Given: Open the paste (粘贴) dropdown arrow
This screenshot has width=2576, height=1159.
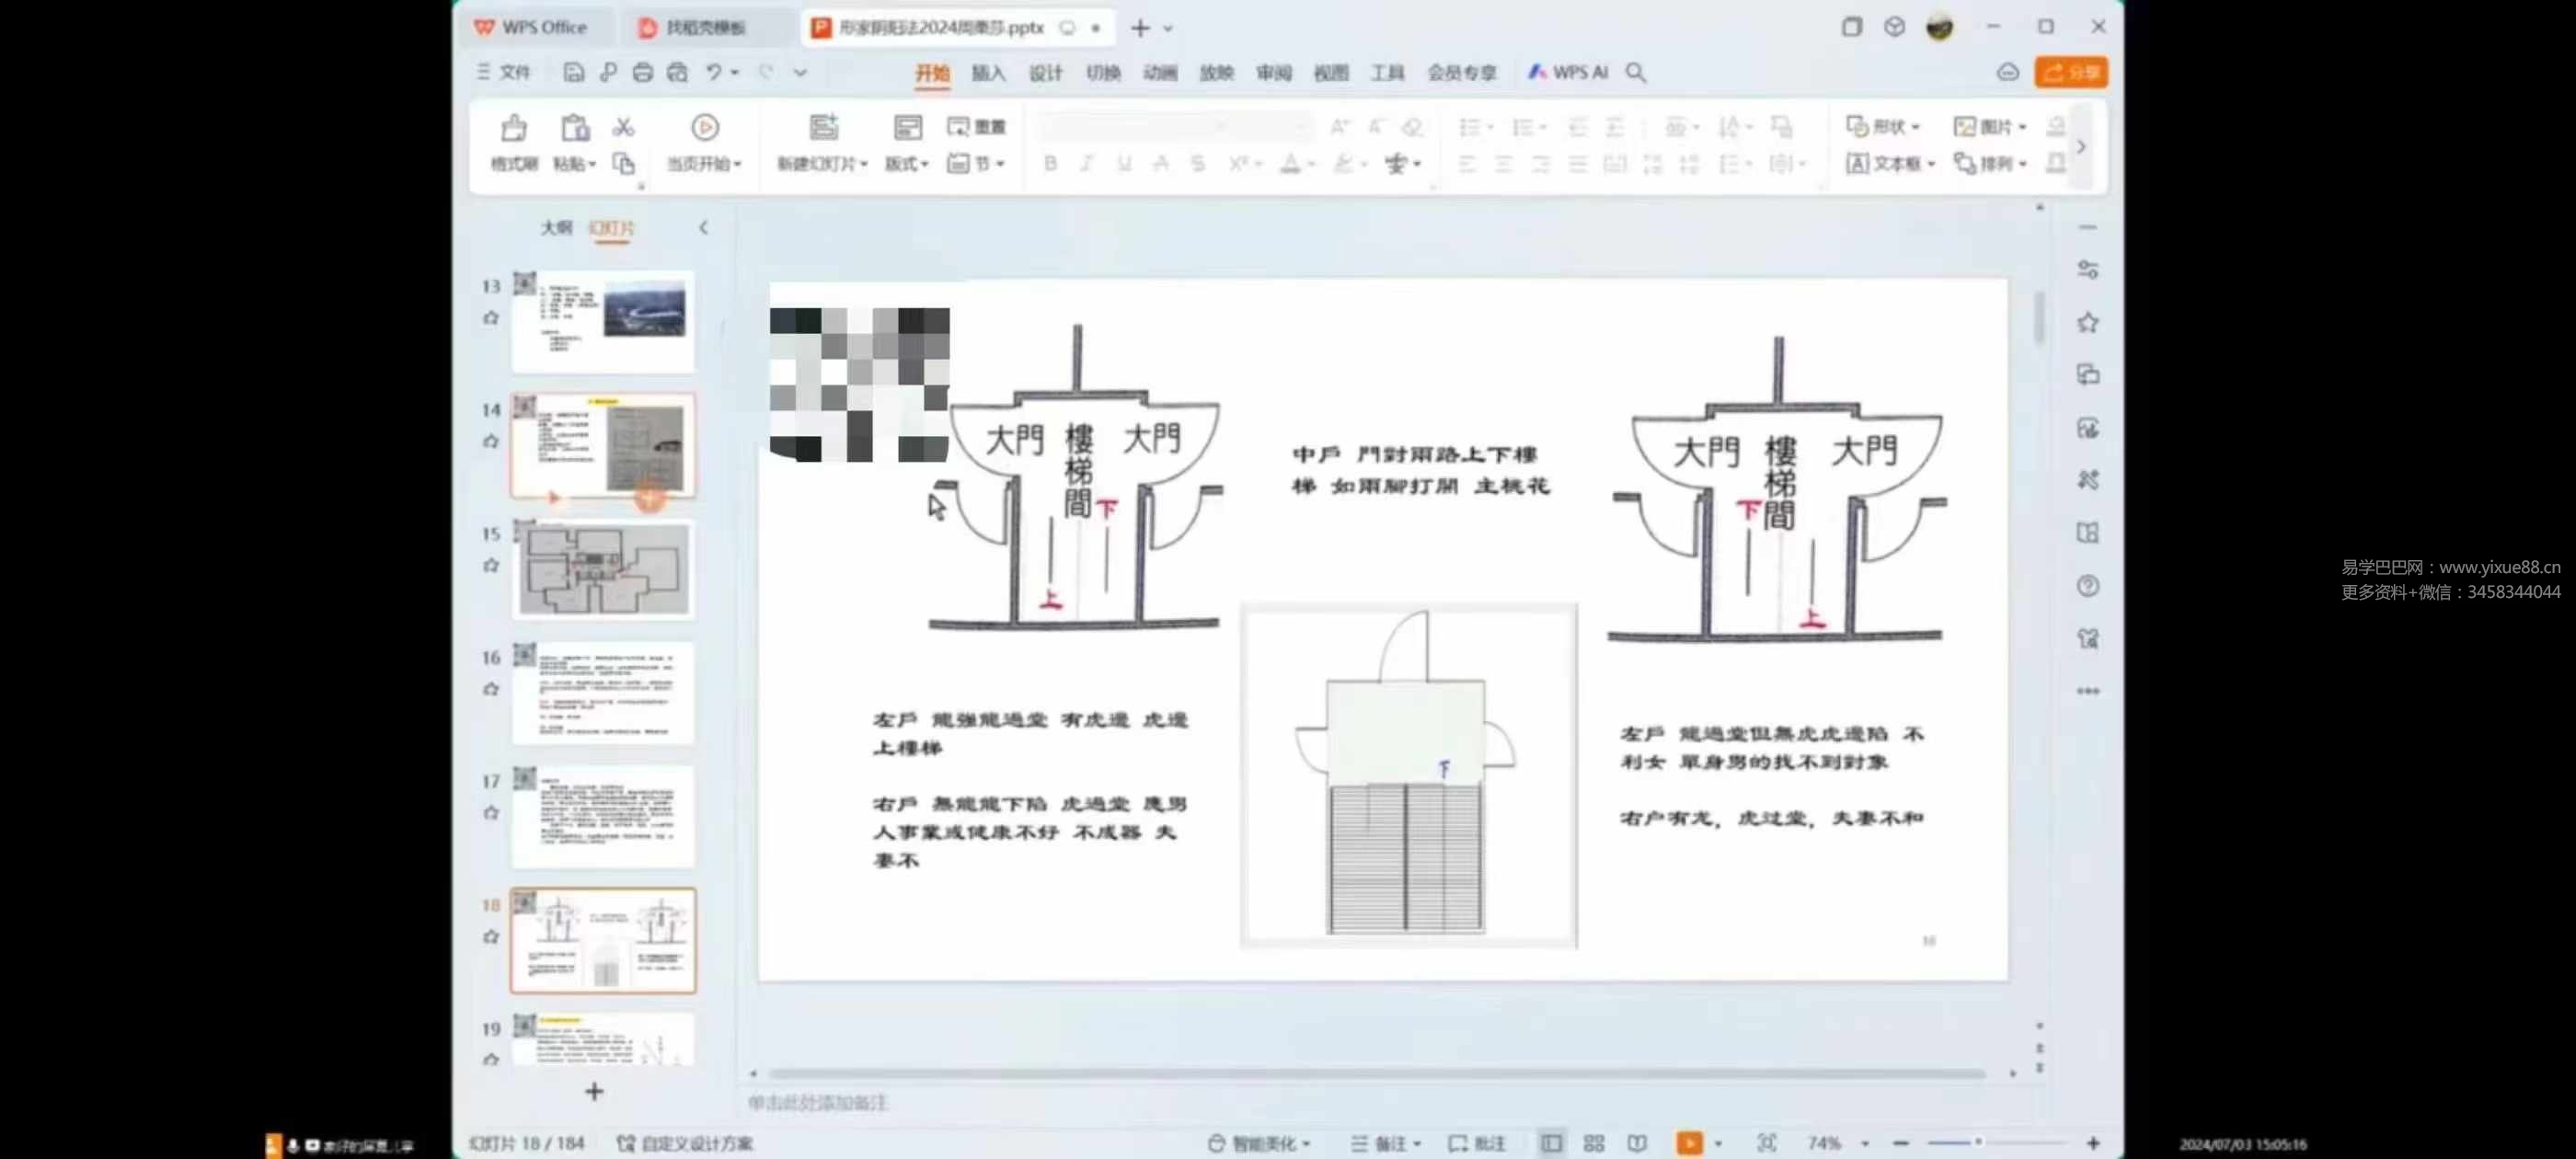Looking at the screenshot, I should 592,165.
